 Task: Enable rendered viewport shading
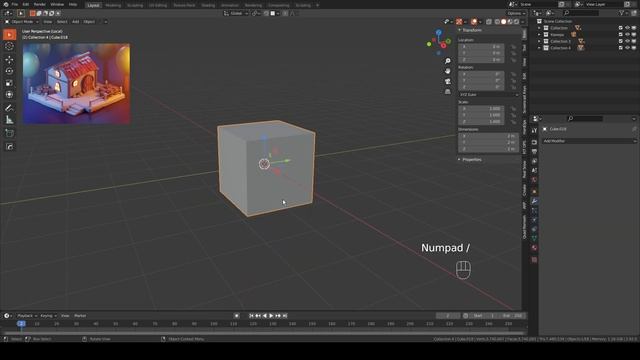point(517,22)
